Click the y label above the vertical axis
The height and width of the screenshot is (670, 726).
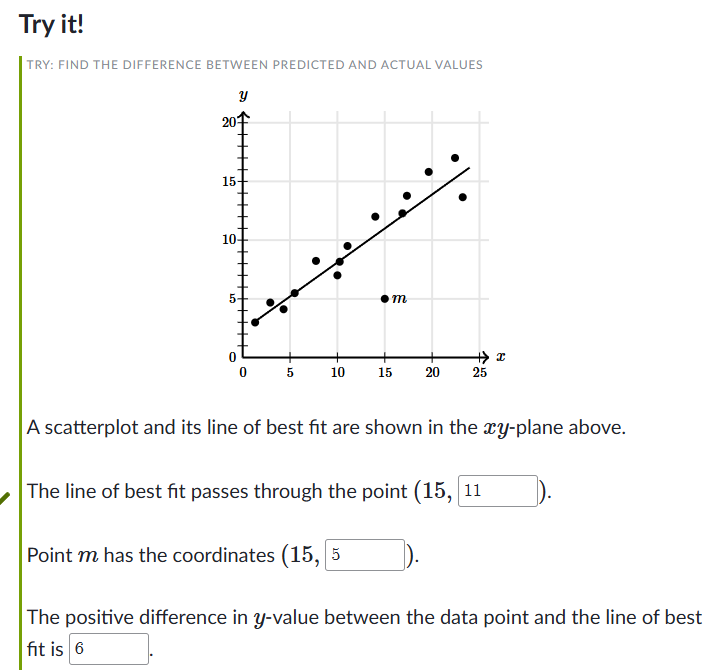pyautogui.click(x=242, y=98)
